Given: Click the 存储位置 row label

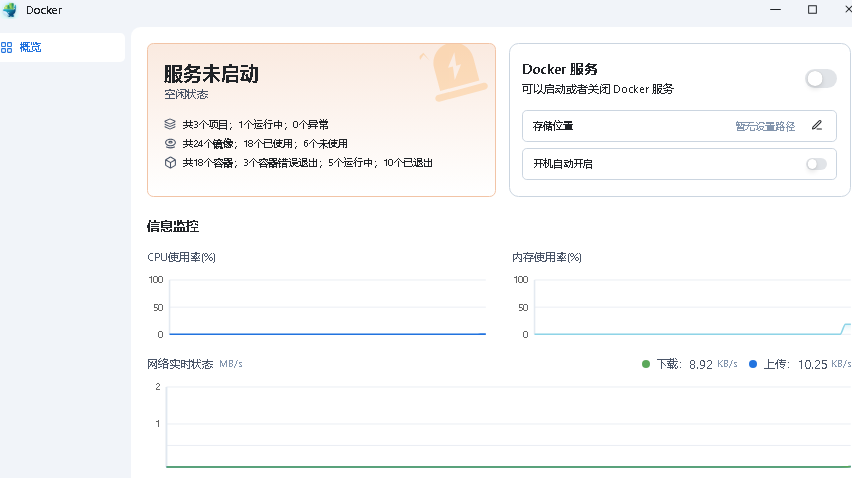Looking at the screenshot, I should point(553,126).
